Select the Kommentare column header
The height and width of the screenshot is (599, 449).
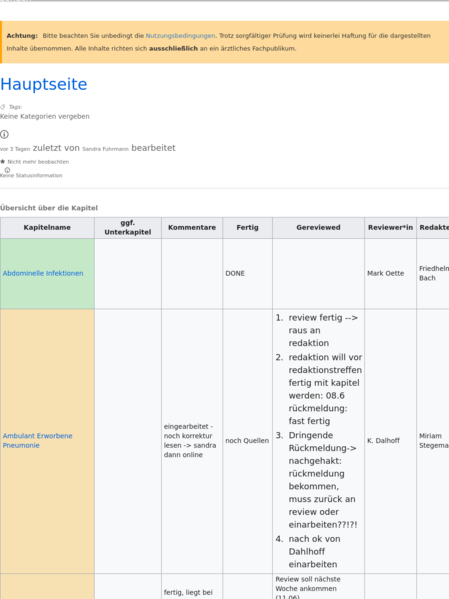[x=192, y=228]
